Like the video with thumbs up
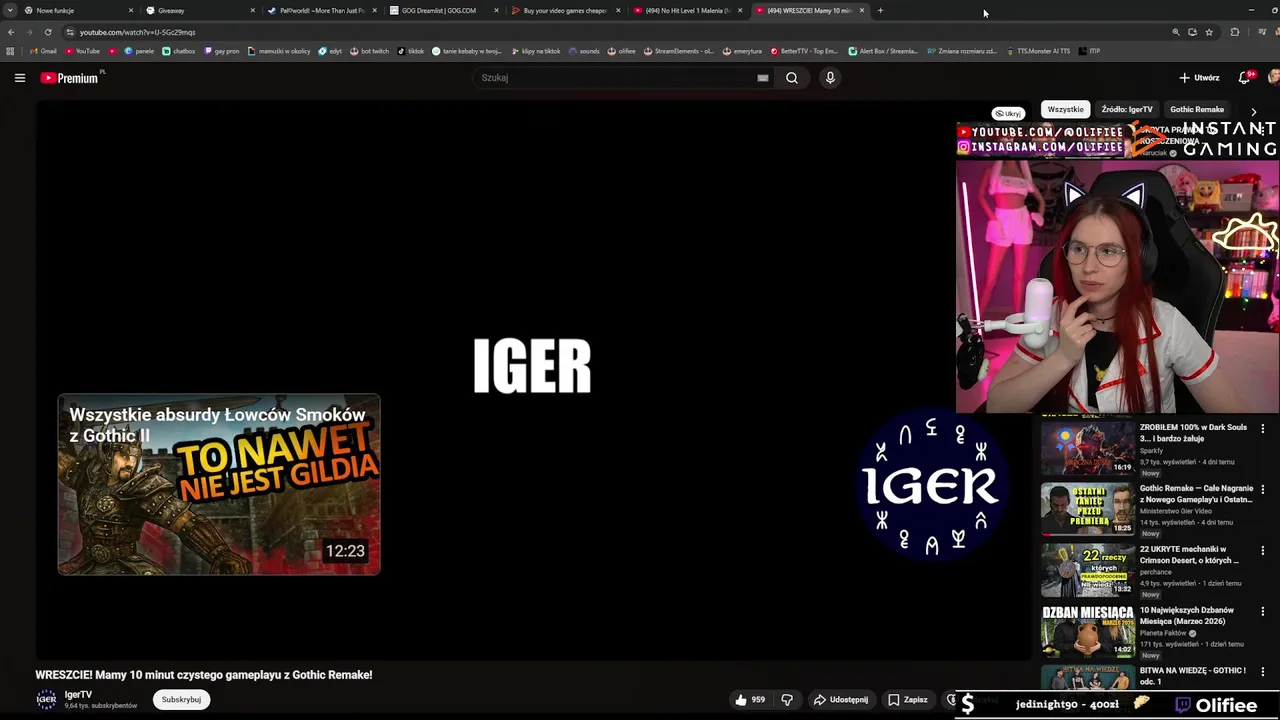 [x=750, y=700]
